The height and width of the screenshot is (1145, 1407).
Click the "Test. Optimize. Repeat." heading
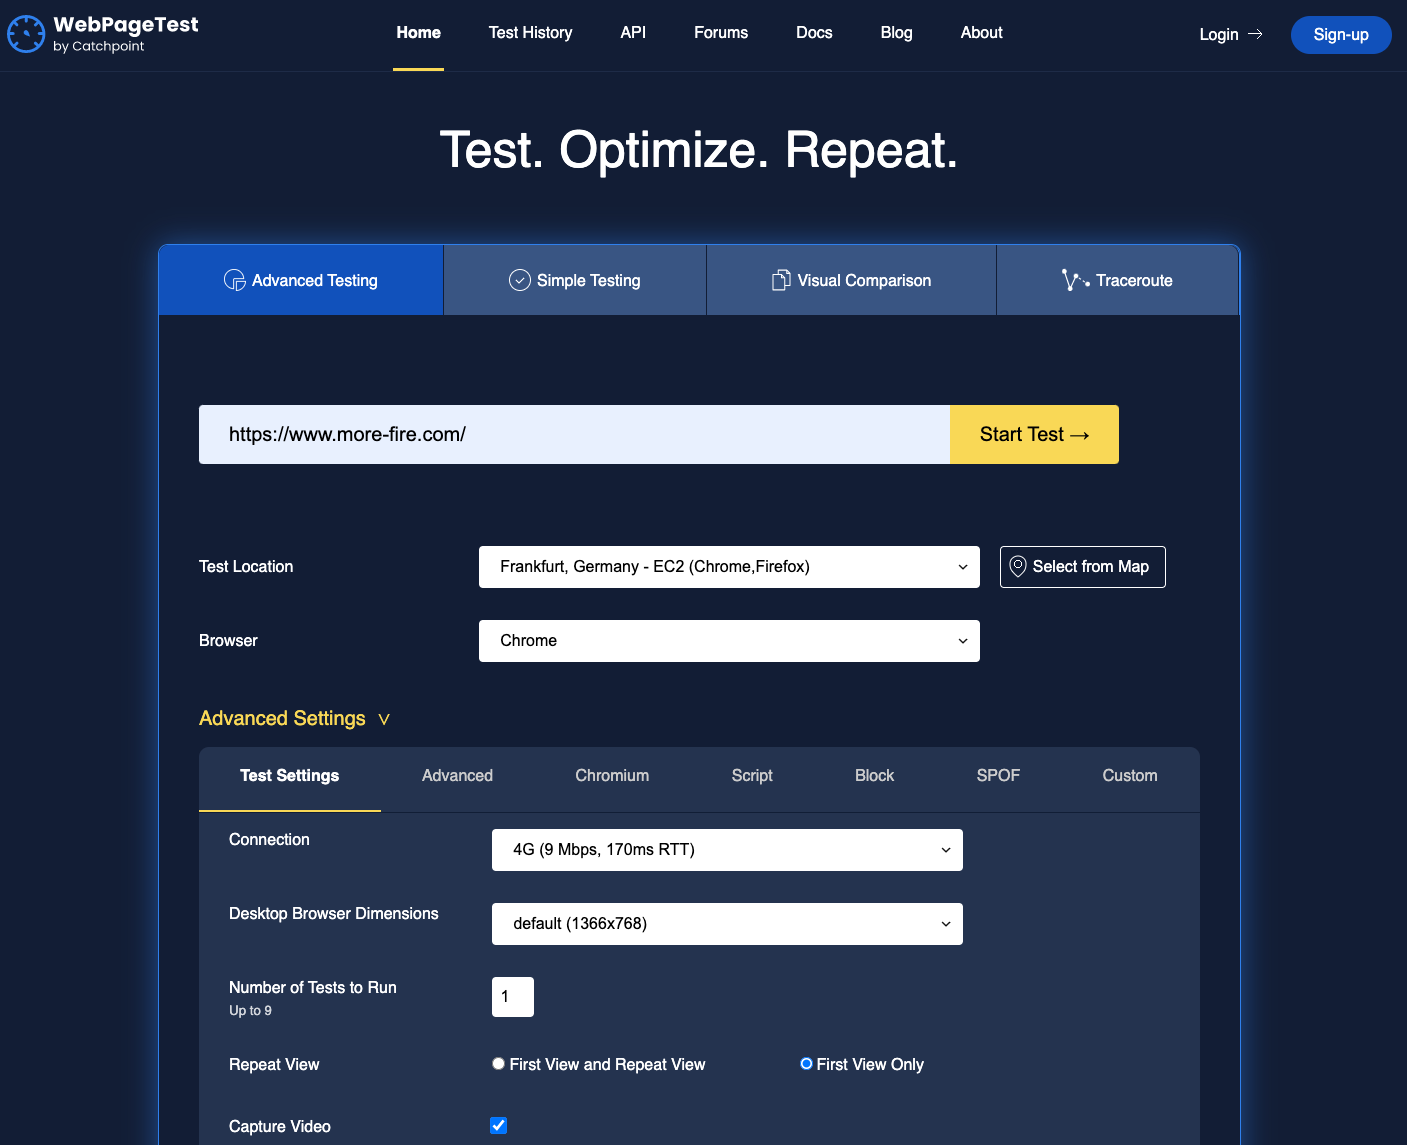699,150
